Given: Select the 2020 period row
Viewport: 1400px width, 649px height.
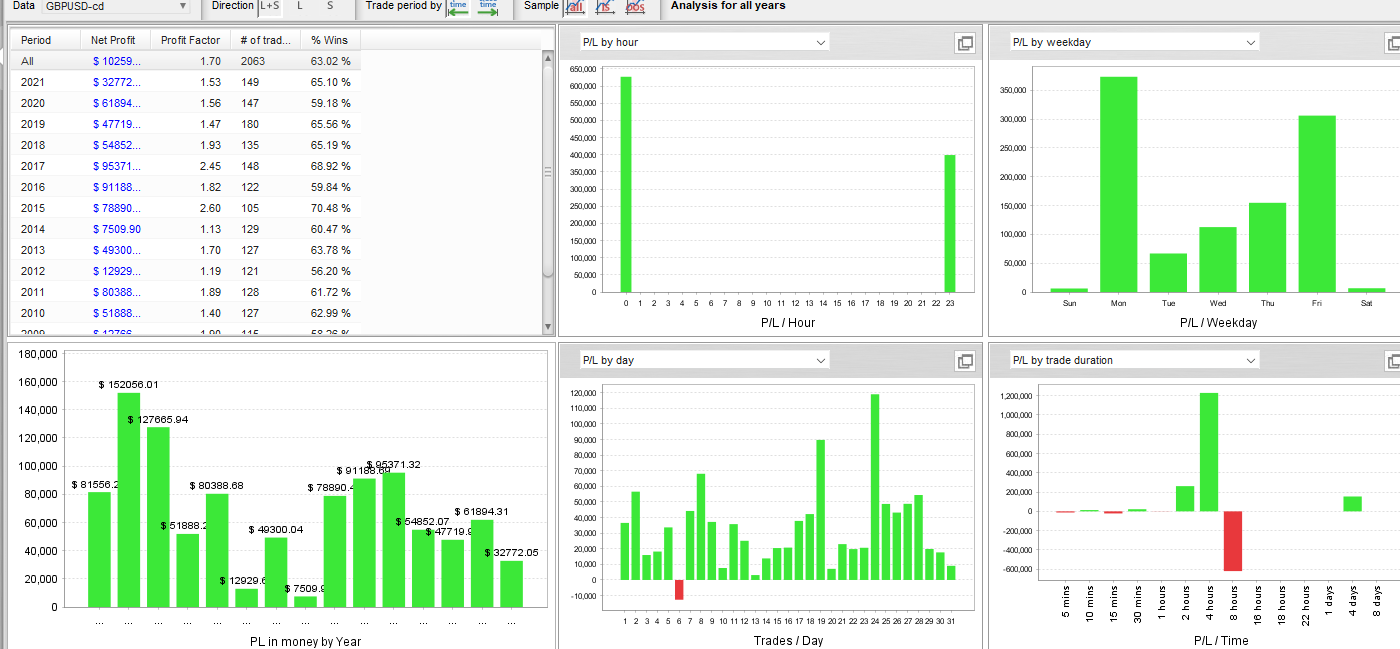Looking at the screenshot, I should [186, 103].
